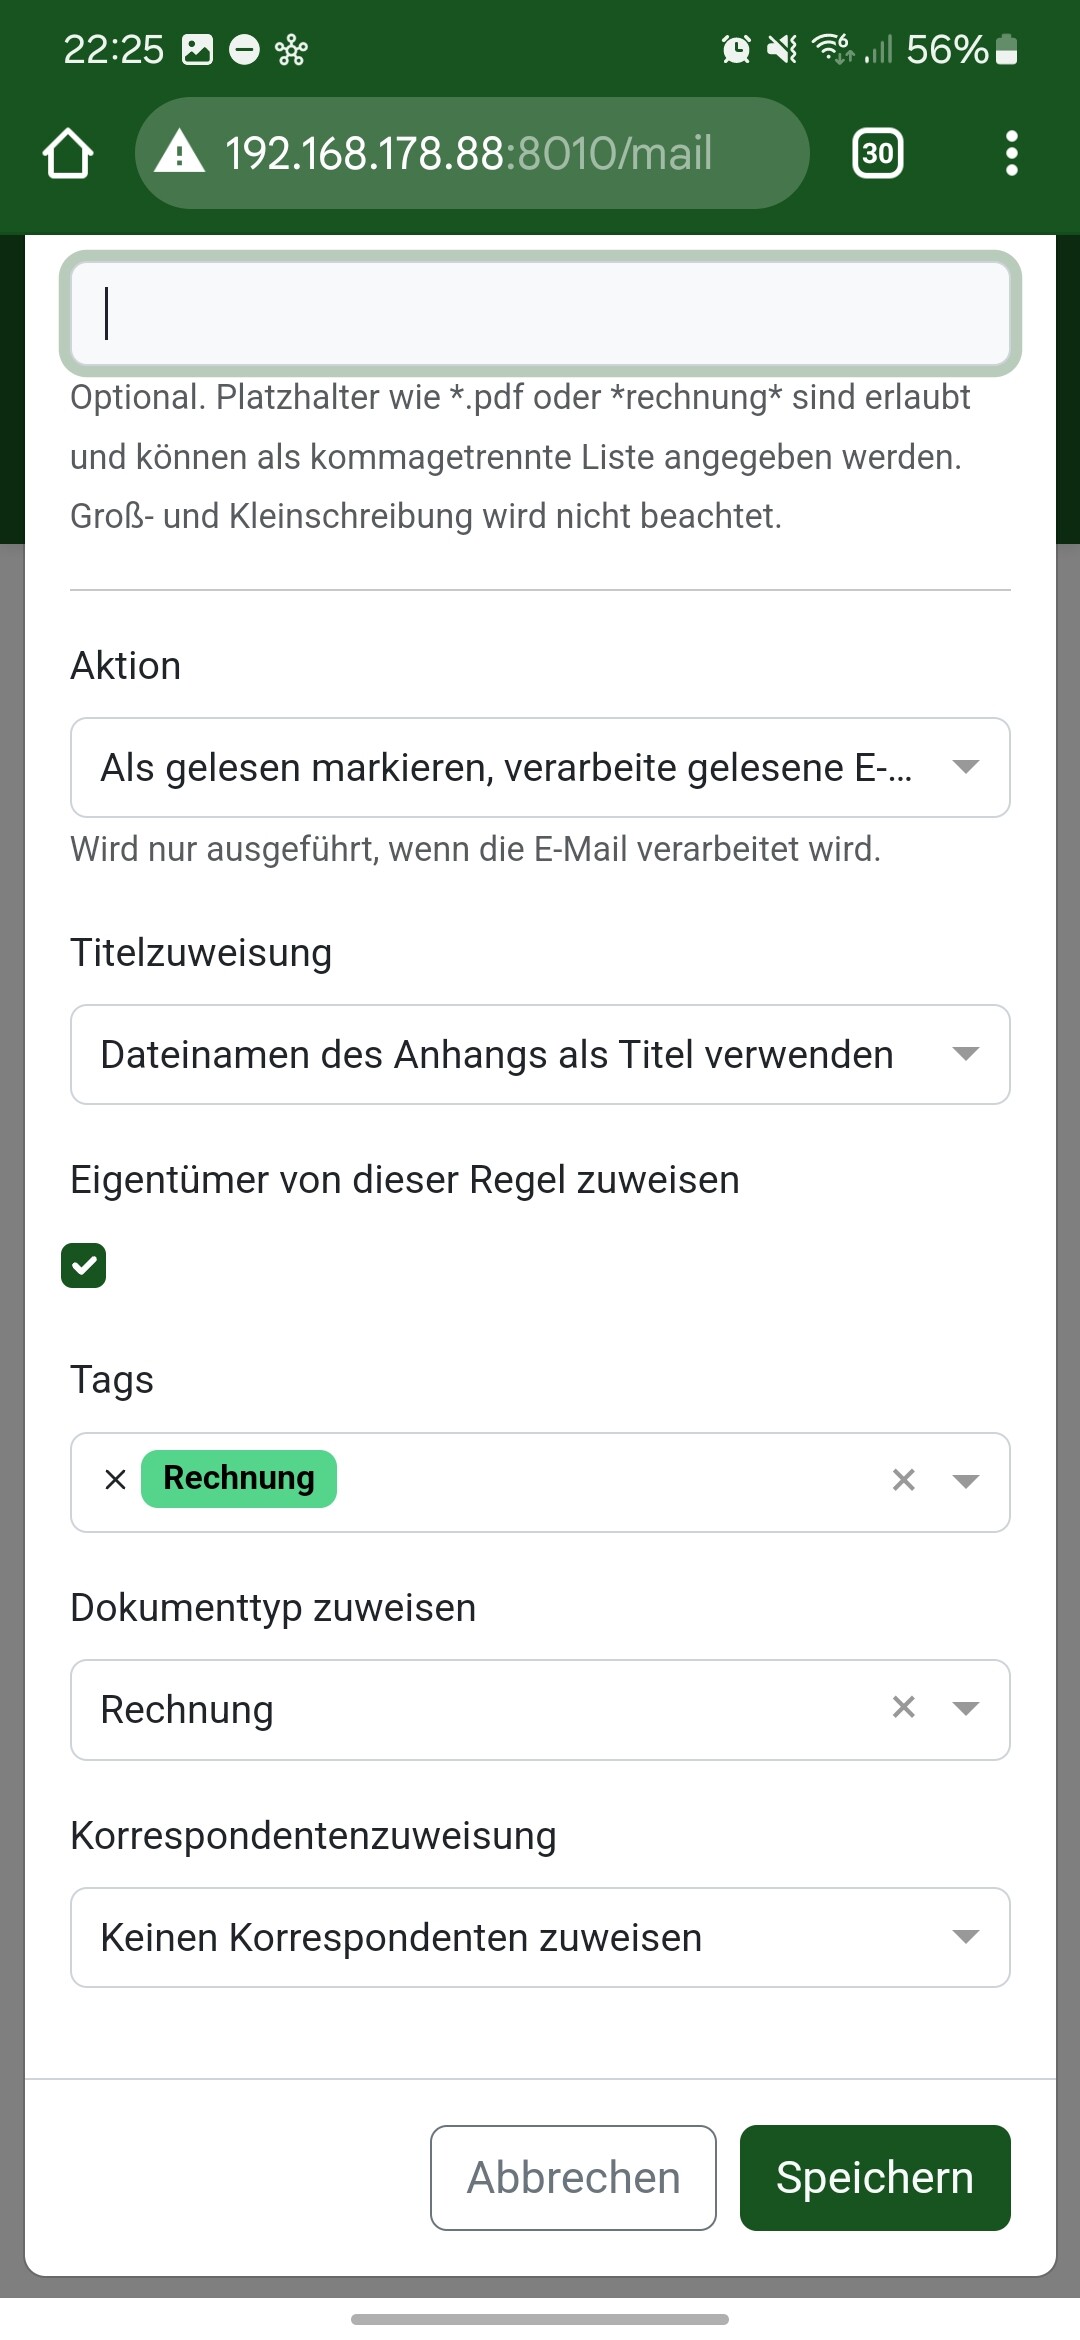Expand the Aktion dropdown
This screenshot has width=1080, height=2340.
(x=540, y=767)
